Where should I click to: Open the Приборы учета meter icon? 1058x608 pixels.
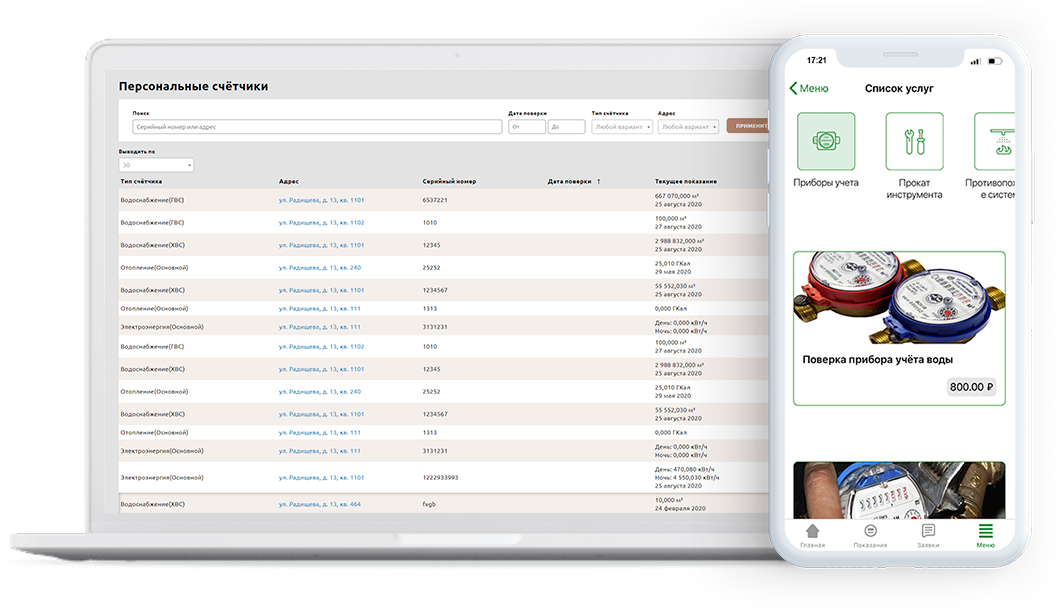tap(826, 141)
